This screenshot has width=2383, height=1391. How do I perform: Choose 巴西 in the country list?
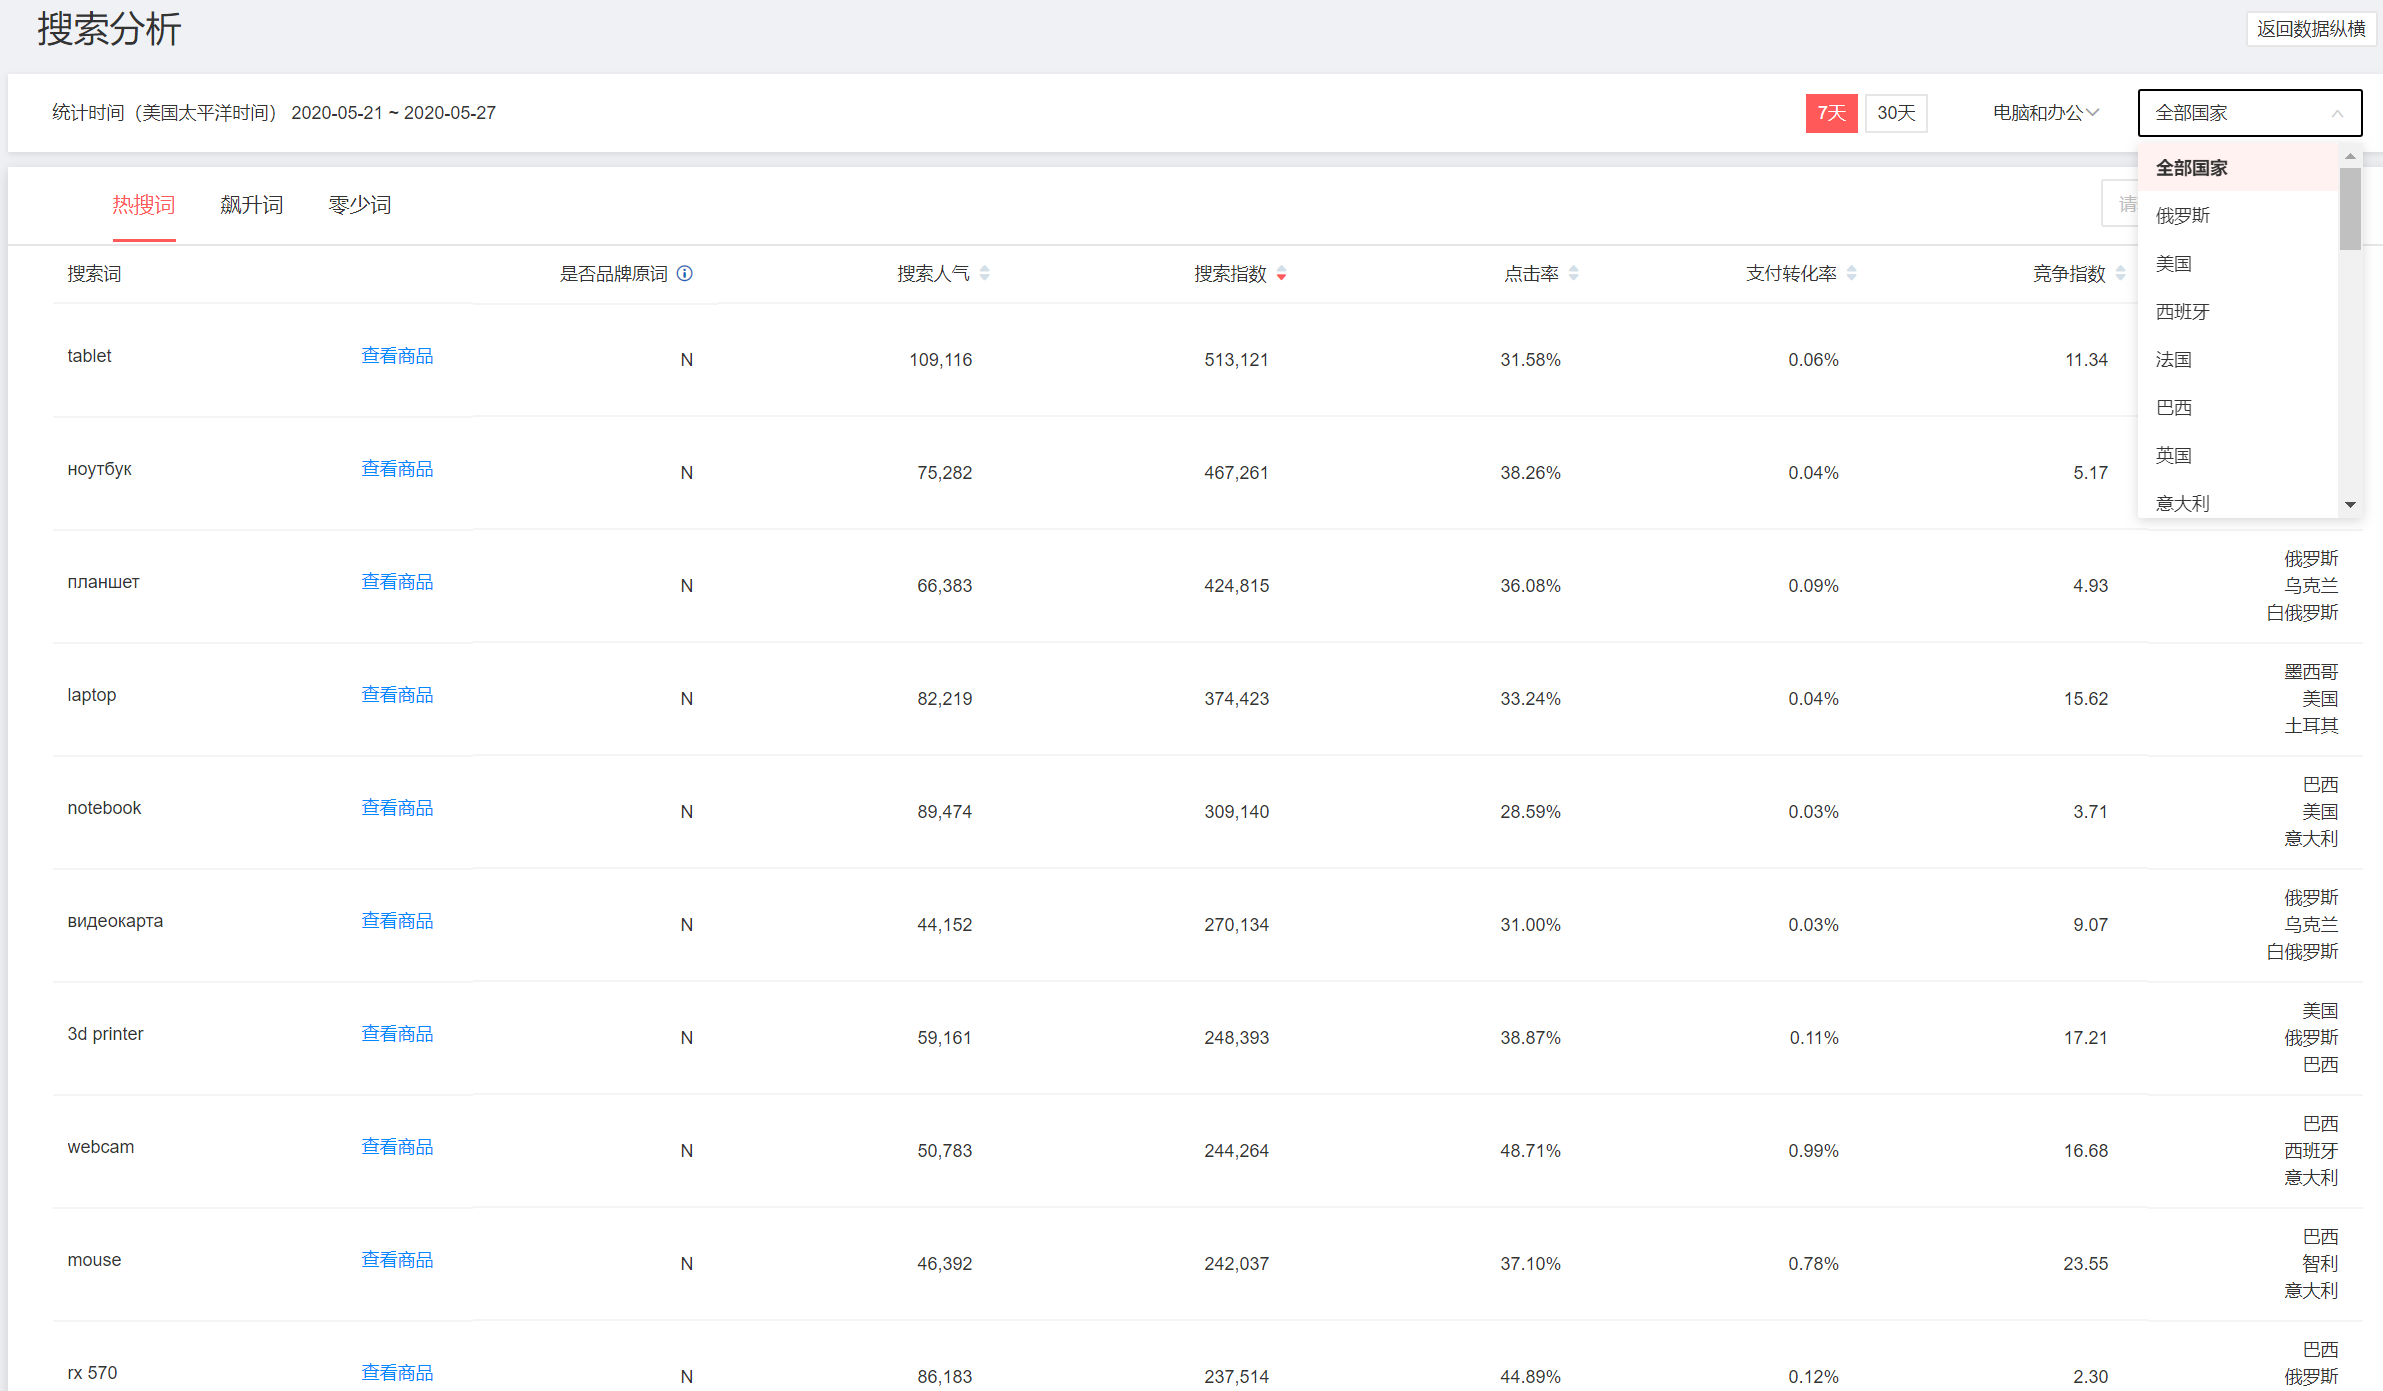pos(2238,408)
